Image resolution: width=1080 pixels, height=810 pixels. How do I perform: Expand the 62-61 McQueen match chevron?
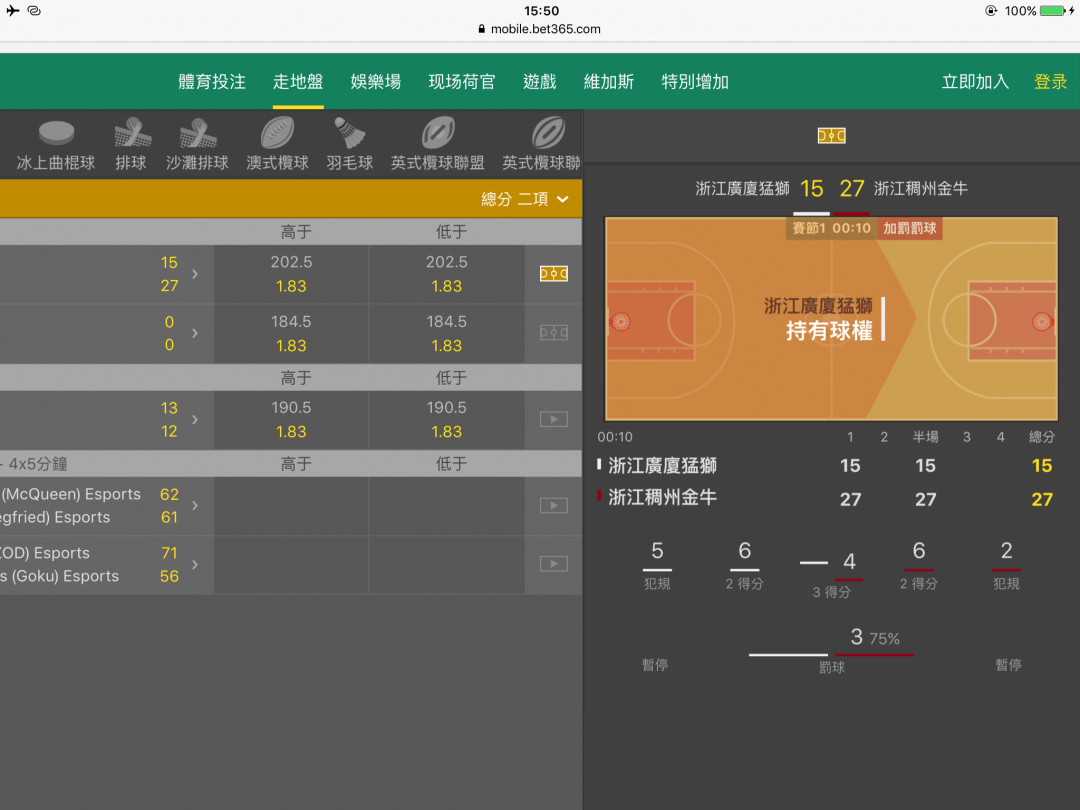(x=196, y=506)
